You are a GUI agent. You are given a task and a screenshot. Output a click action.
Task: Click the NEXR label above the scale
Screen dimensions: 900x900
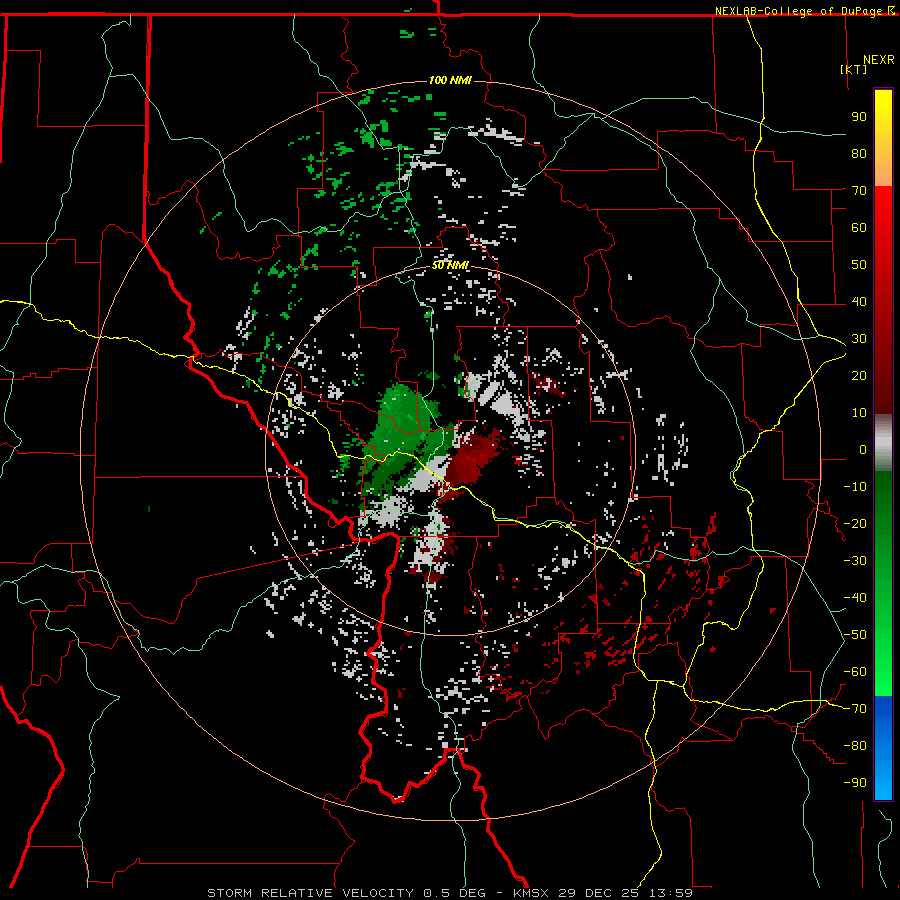pos(879,60)
